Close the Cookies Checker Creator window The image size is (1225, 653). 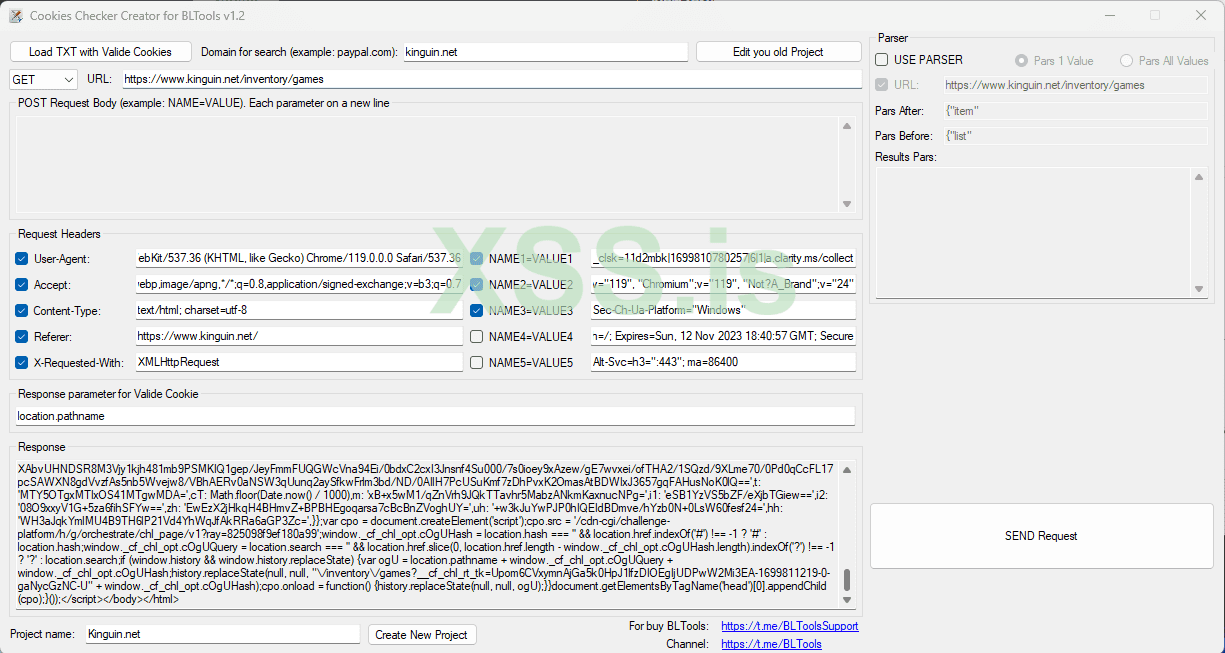[x=1201, y=15]
